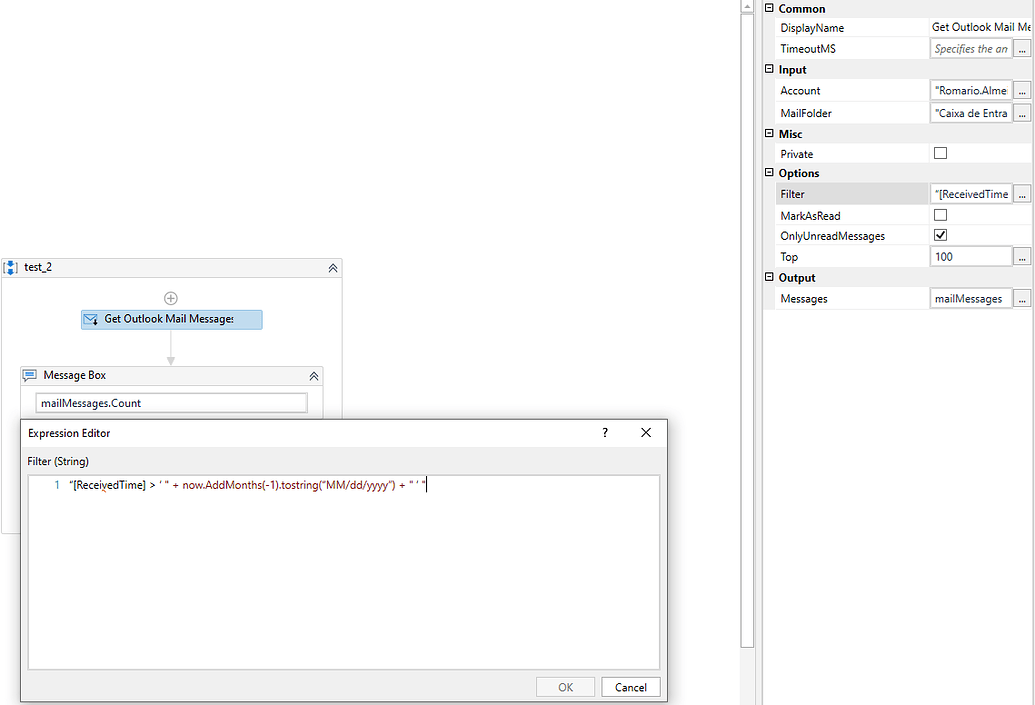This screenshot has height=705, width=1035.
Task: Uncheck the OnlyUnreadMessages checkbox
Action: coord(941,235)
